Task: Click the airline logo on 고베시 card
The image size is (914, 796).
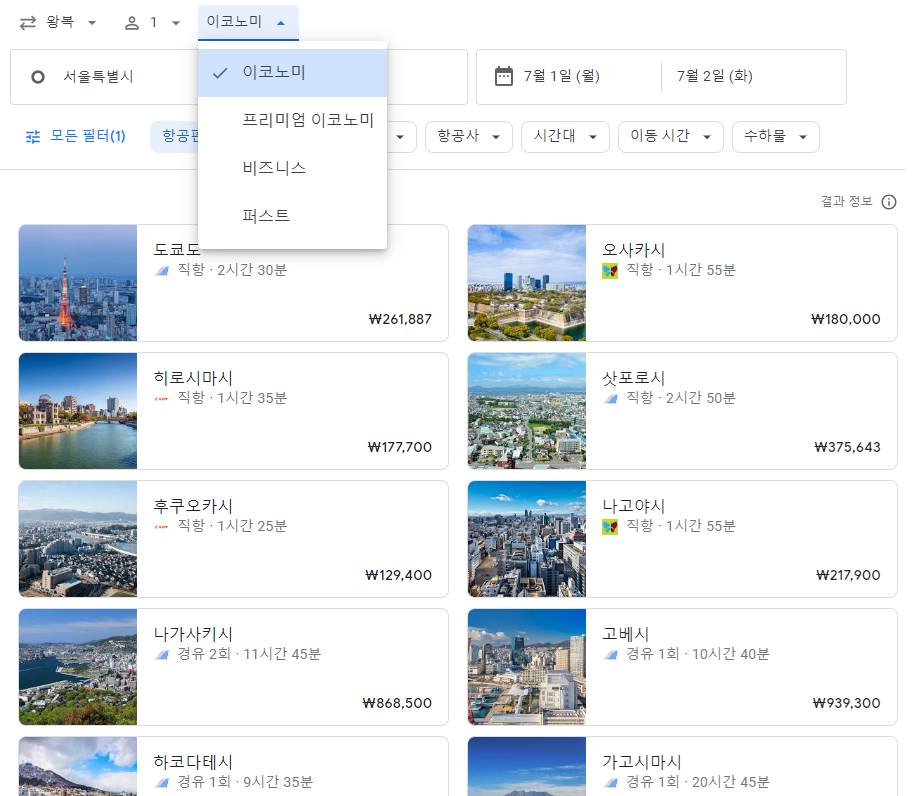Action: [x=610, y=655]
